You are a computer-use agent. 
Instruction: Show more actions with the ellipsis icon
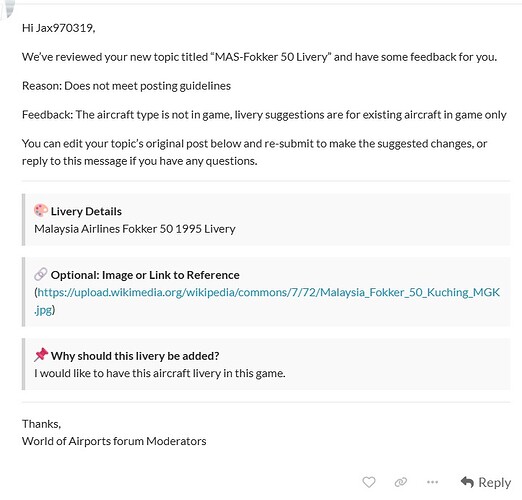(432, 482)
